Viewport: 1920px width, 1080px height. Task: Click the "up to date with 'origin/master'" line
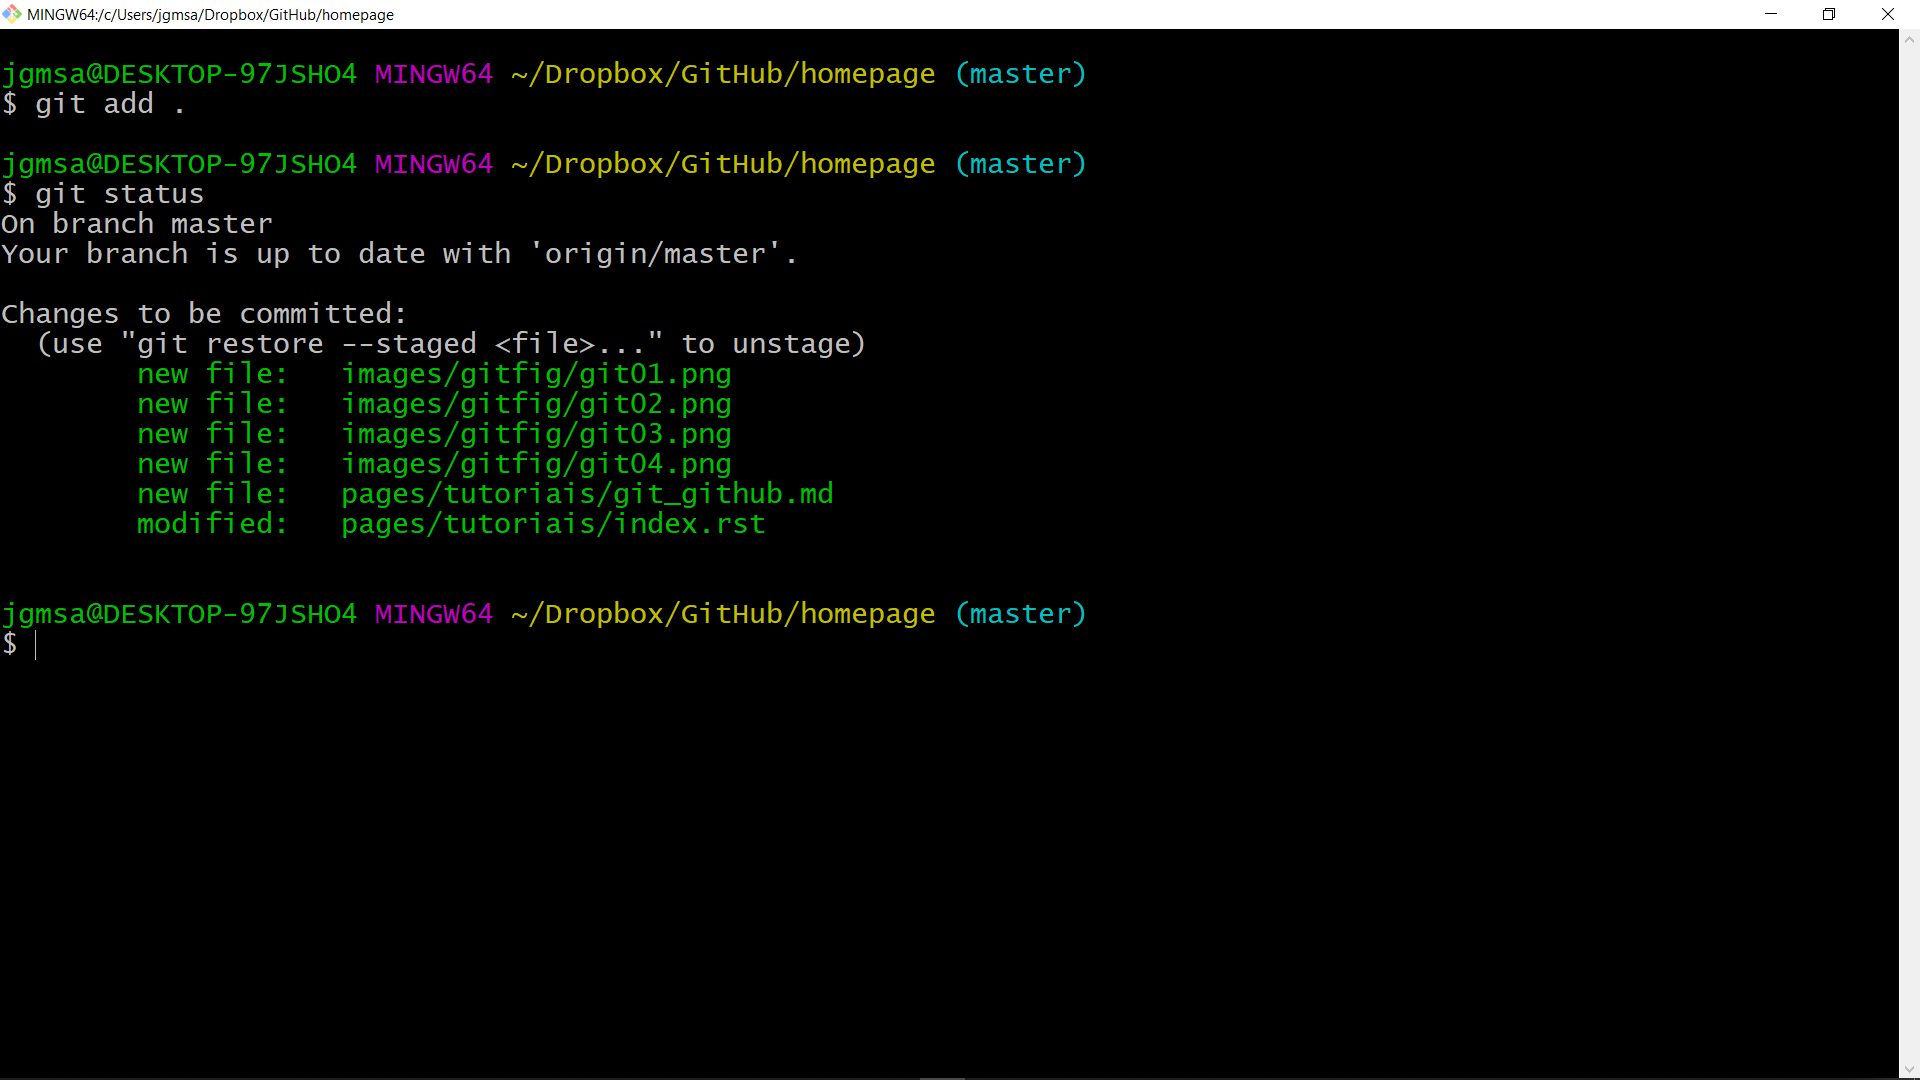(399, 254)
